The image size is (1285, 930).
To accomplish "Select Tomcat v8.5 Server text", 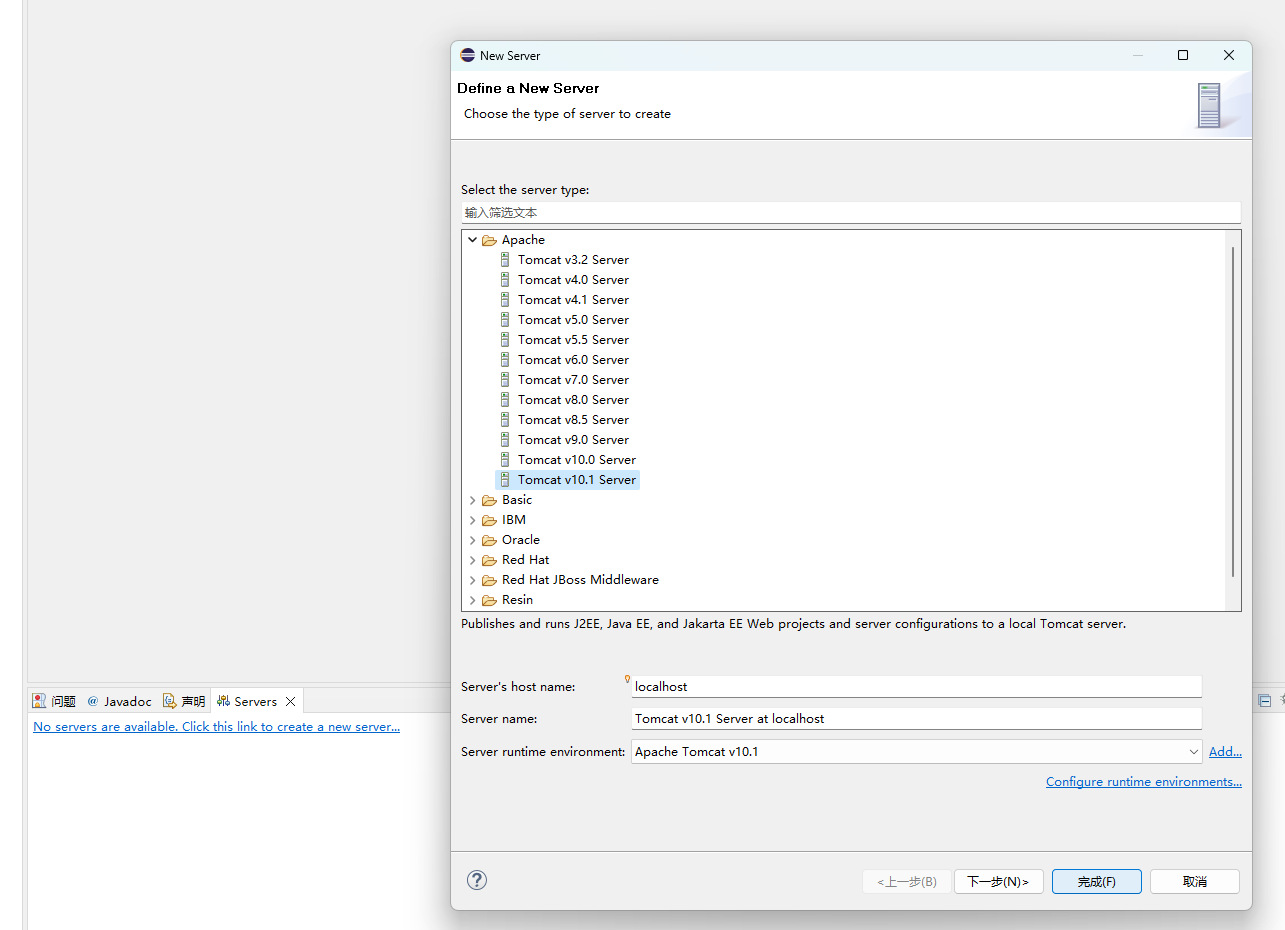I will (x=573, y=419).
